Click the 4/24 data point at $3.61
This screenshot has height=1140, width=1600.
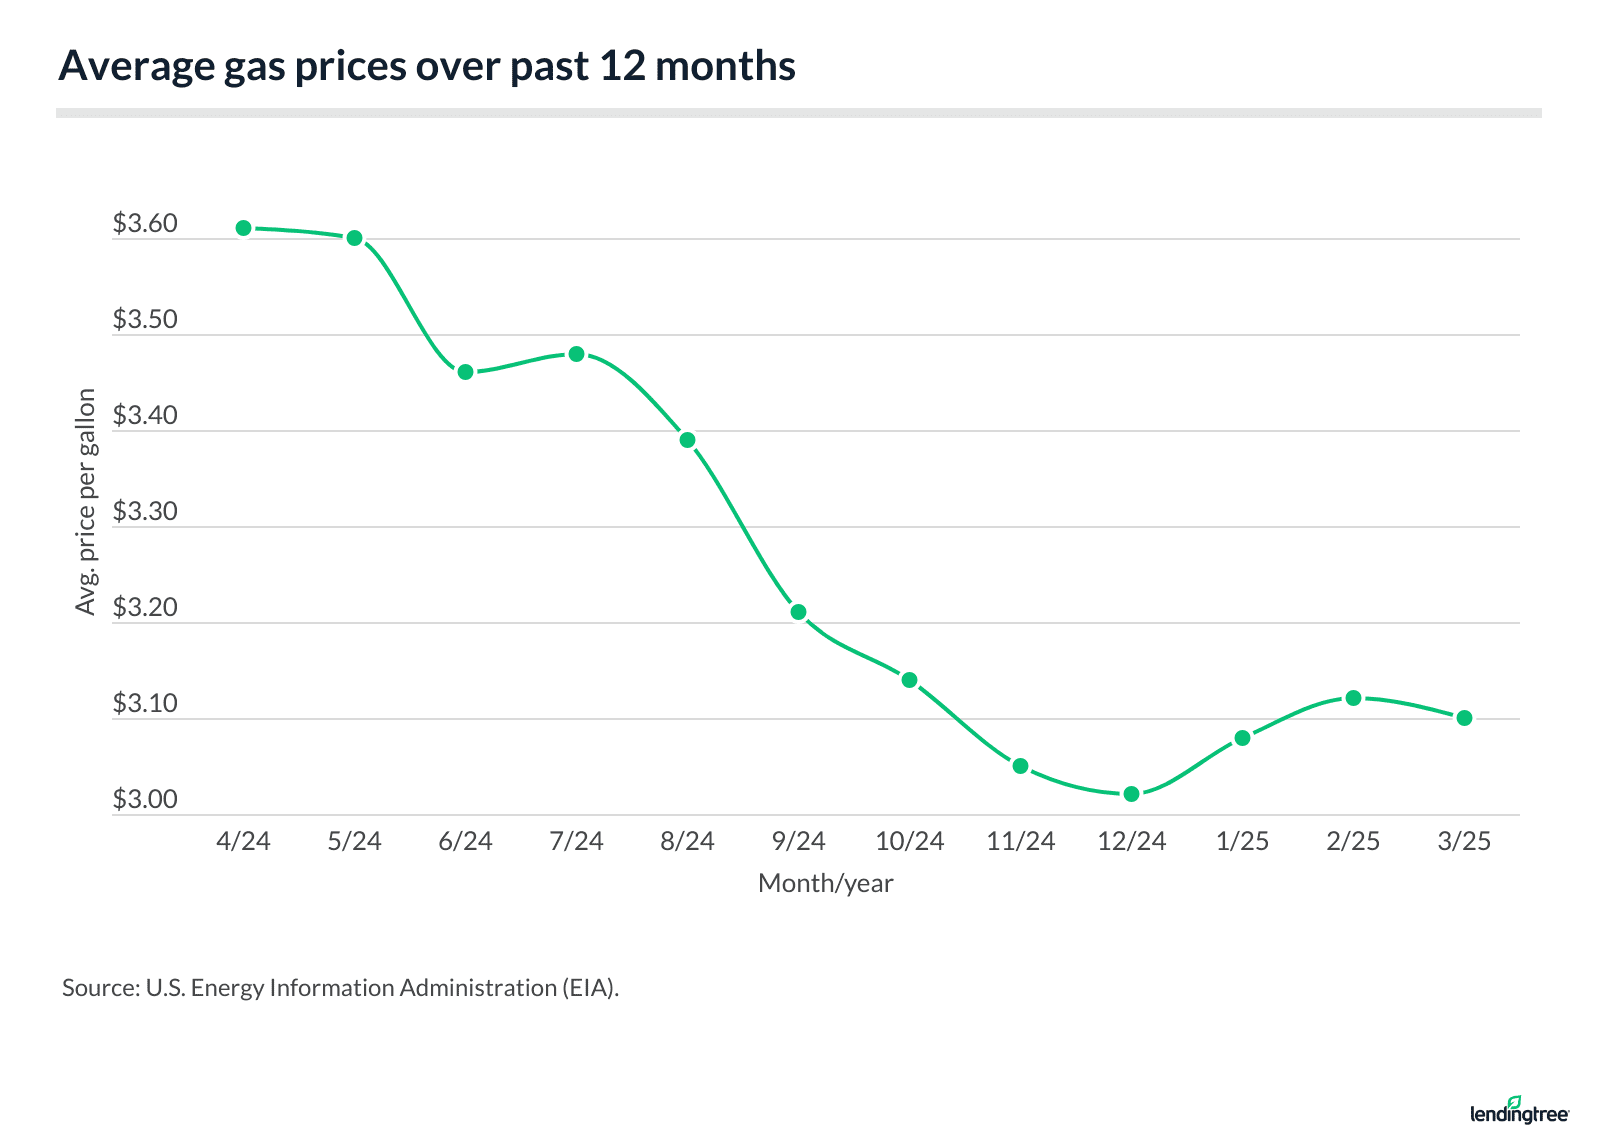pyautogui.click(x=243, y=228)
